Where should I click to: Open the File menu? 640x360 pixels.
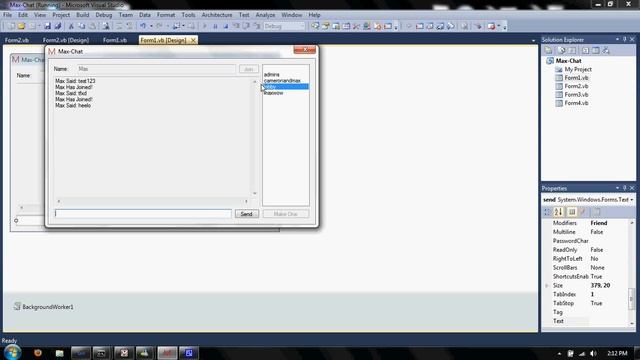pyautogui.click(x=7, y=15)
